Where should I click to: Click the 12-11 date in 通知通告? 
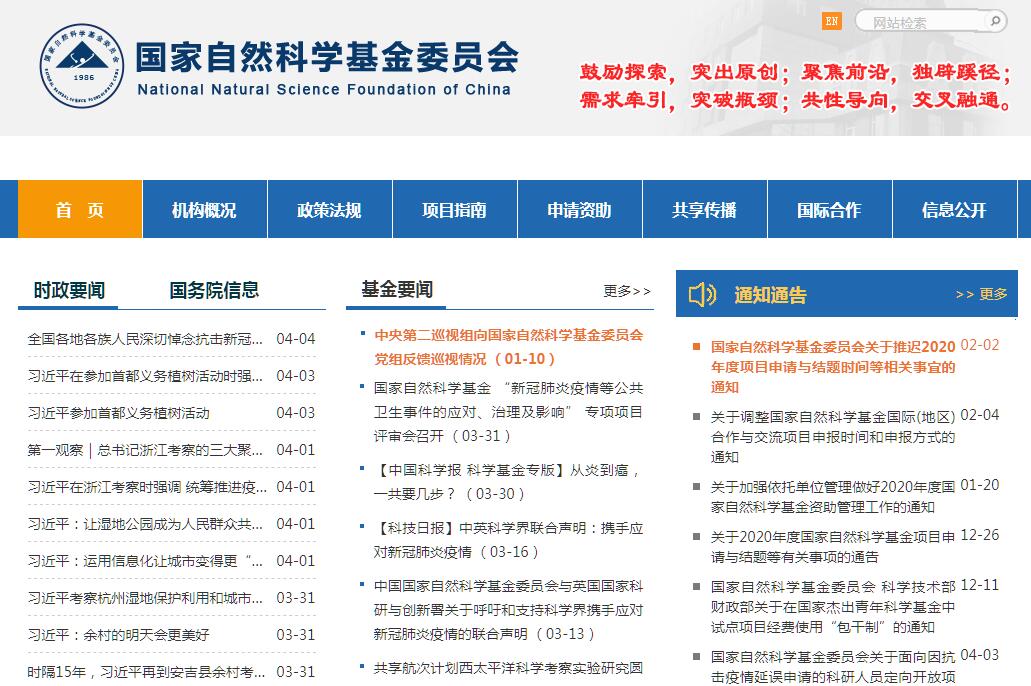[x=980, y=585]
